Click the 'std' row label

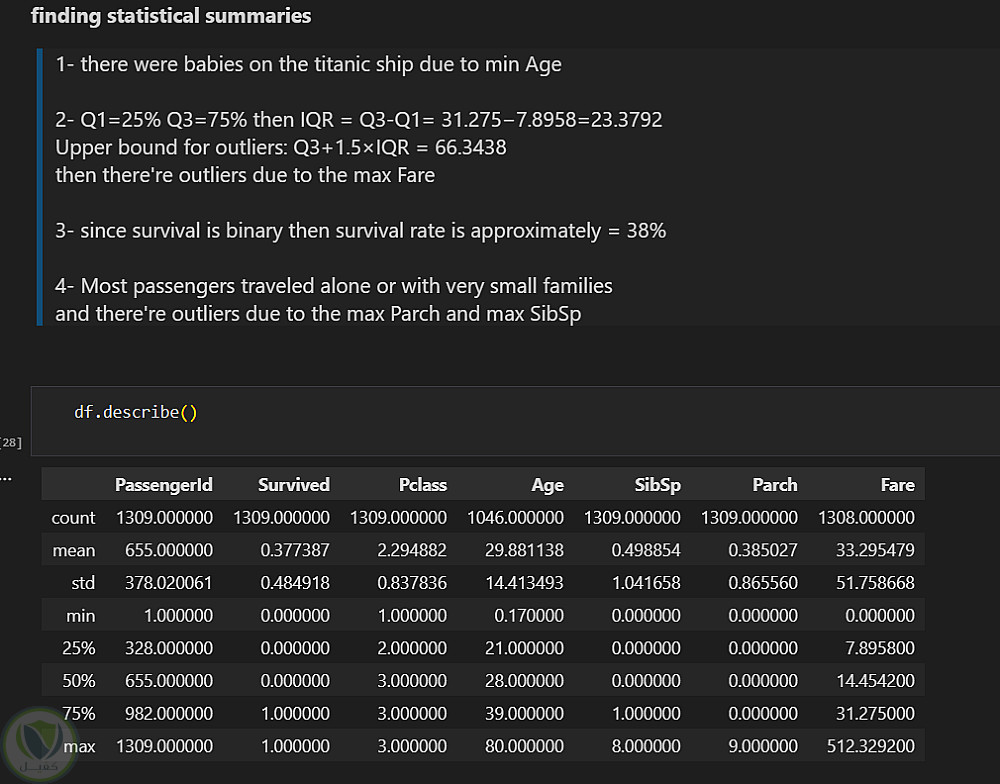pos(80,583)
